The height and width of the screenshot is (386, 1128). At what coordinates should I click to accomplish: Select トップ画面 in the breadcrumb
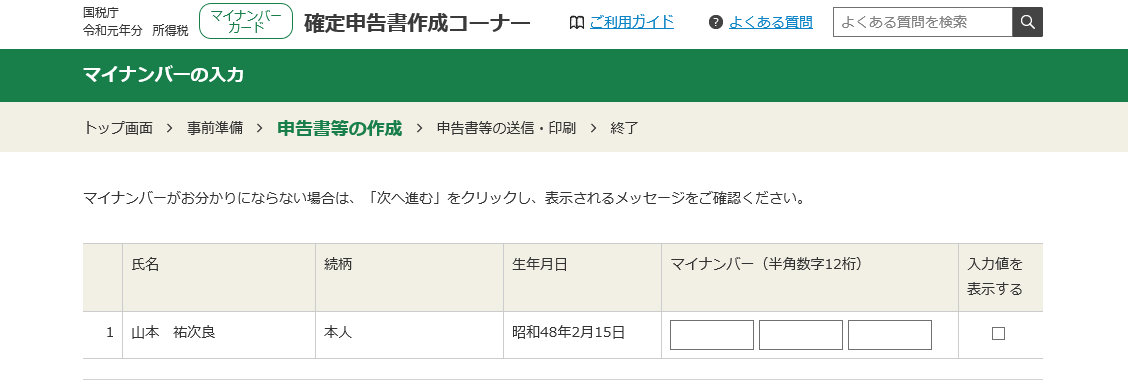pos(118,128)
